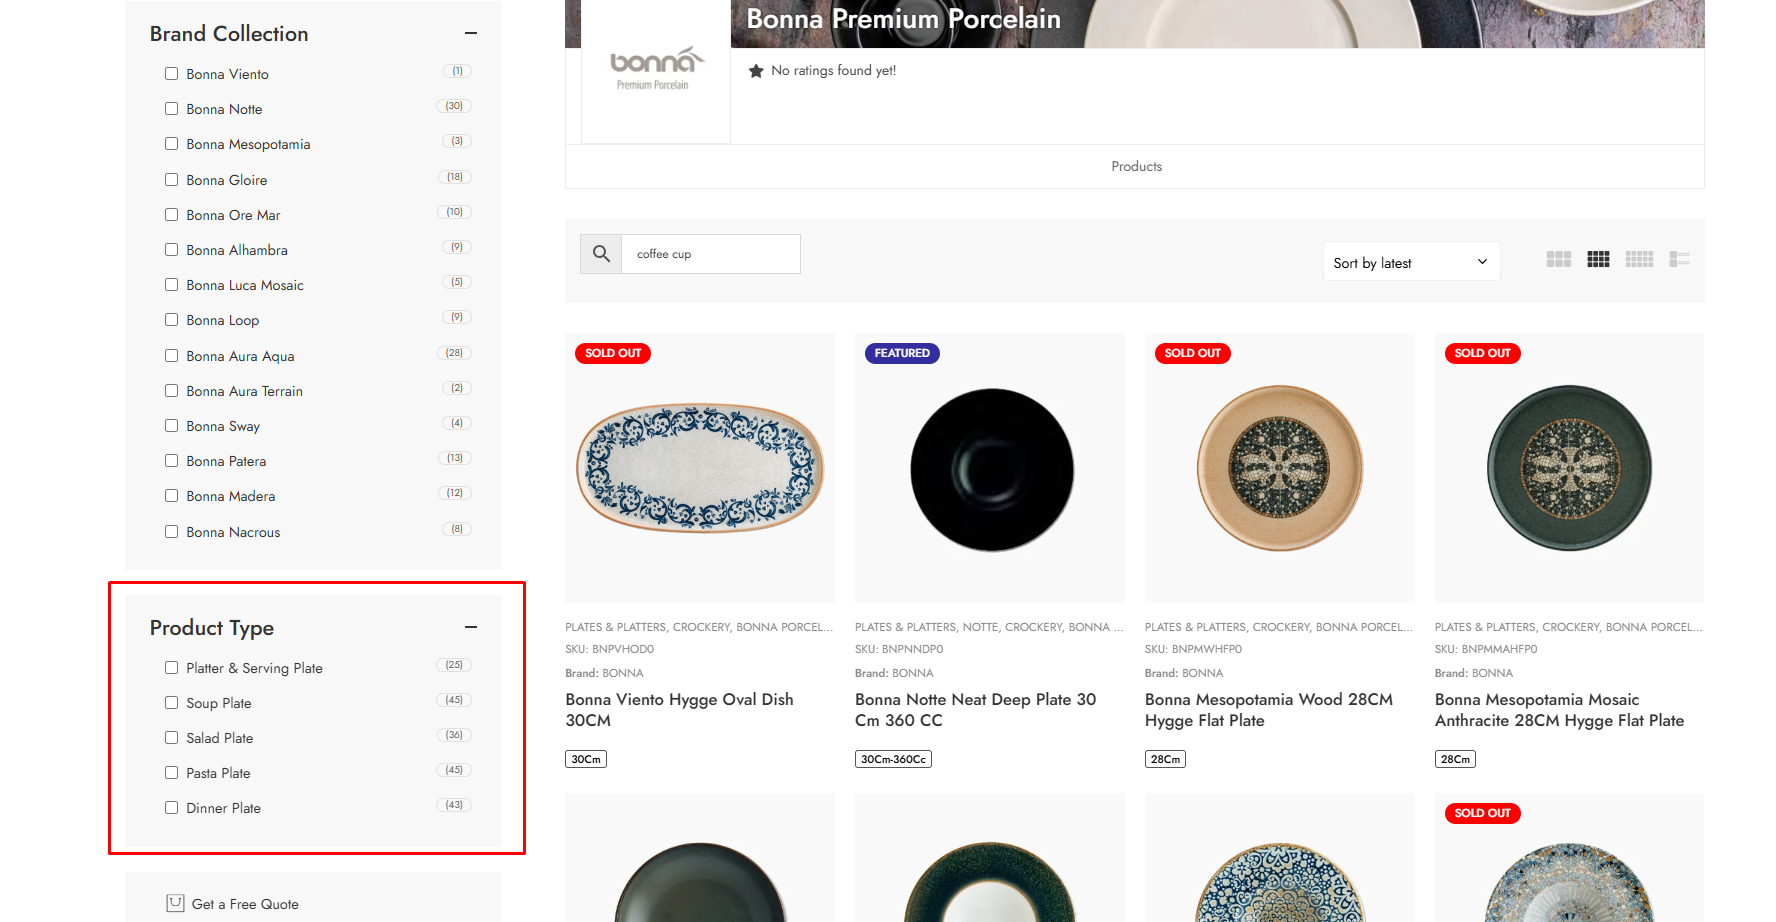Click the Bonna Aura Aqua label
Viewport: 1776px width, 922px height.
240,356
